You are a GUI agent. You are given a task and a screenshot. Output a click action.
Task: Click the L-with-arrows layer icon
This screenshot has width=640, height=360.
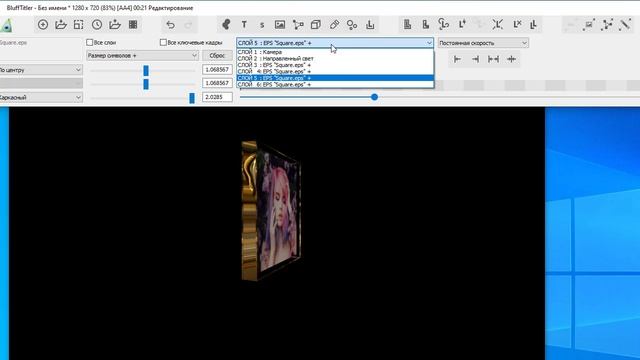click(497, 24)
